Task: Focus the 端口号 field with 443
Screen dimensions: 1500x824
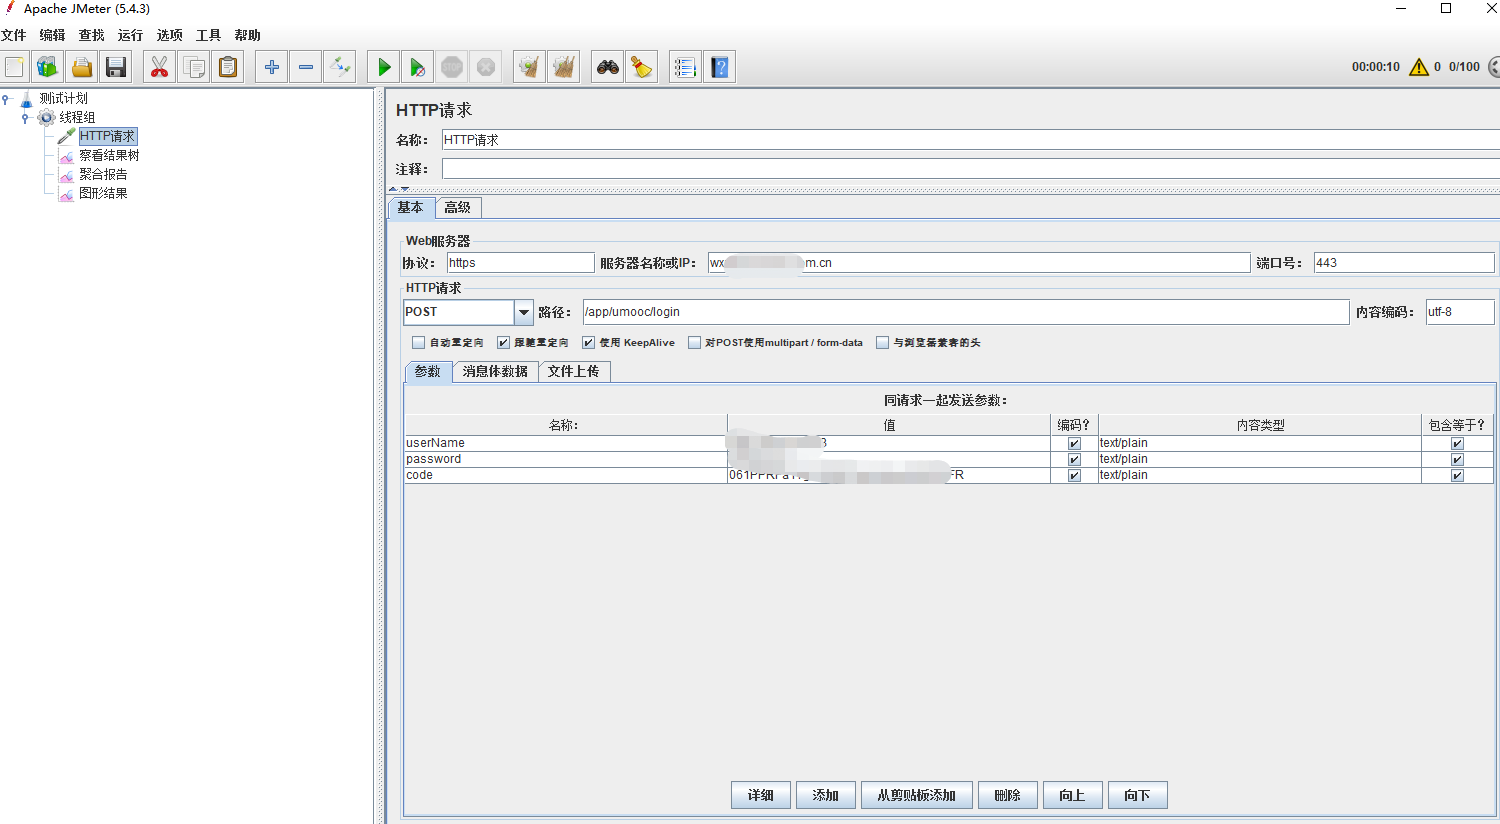Action: [1404, 263]
